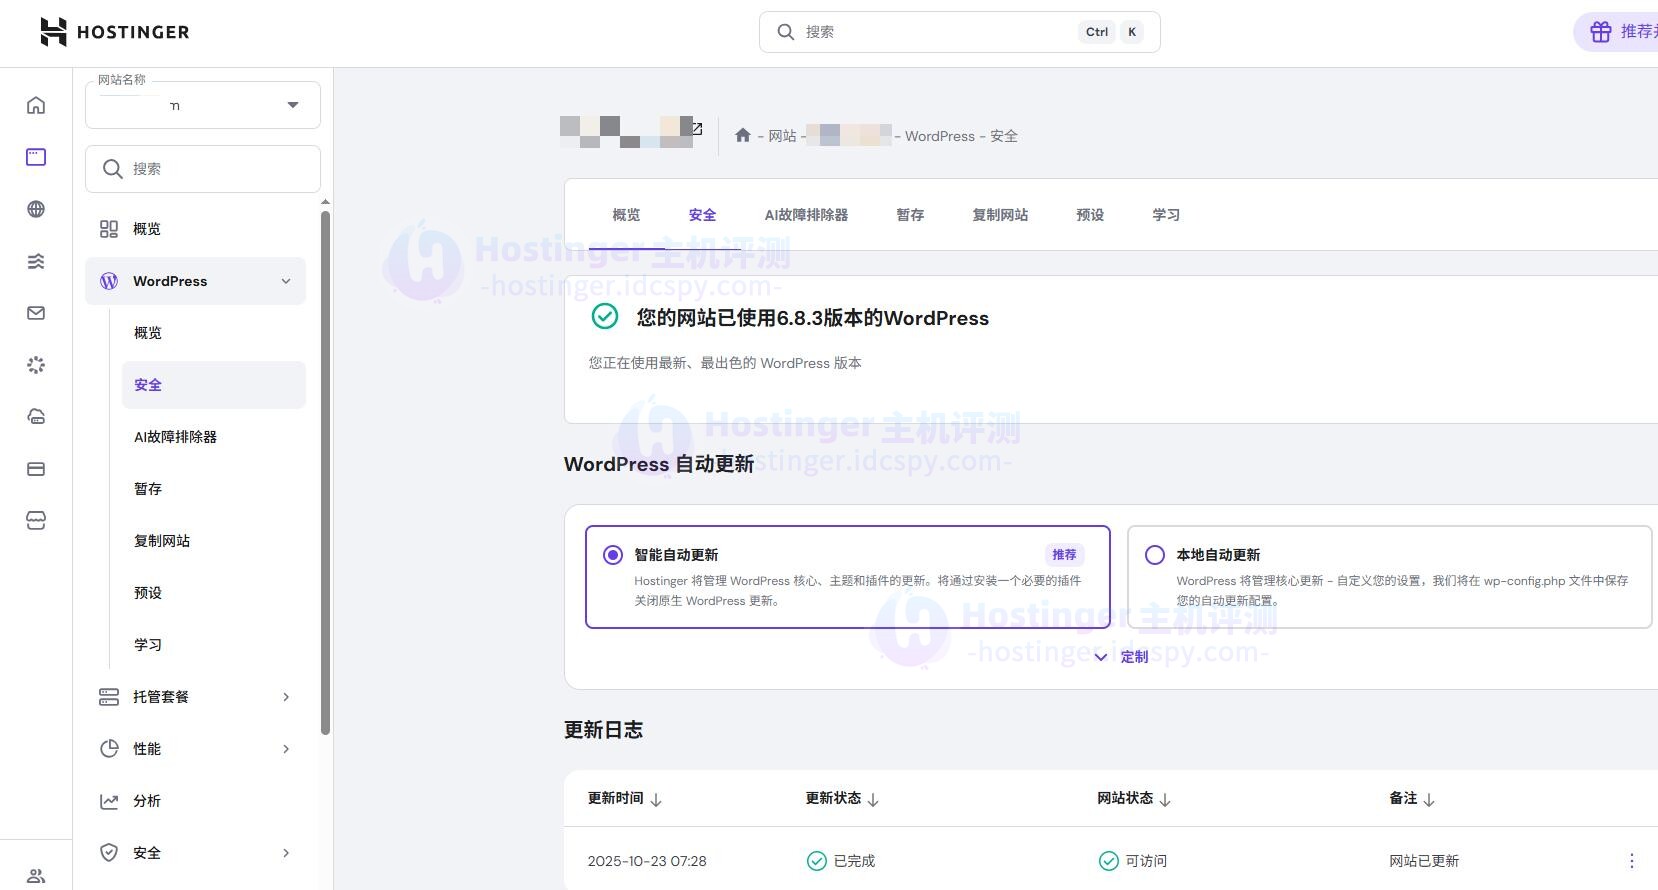Open the Email envelope icon in left rail
Image resolution: width=1658 pixels, height=890 pixels.
tap(36, 313)
